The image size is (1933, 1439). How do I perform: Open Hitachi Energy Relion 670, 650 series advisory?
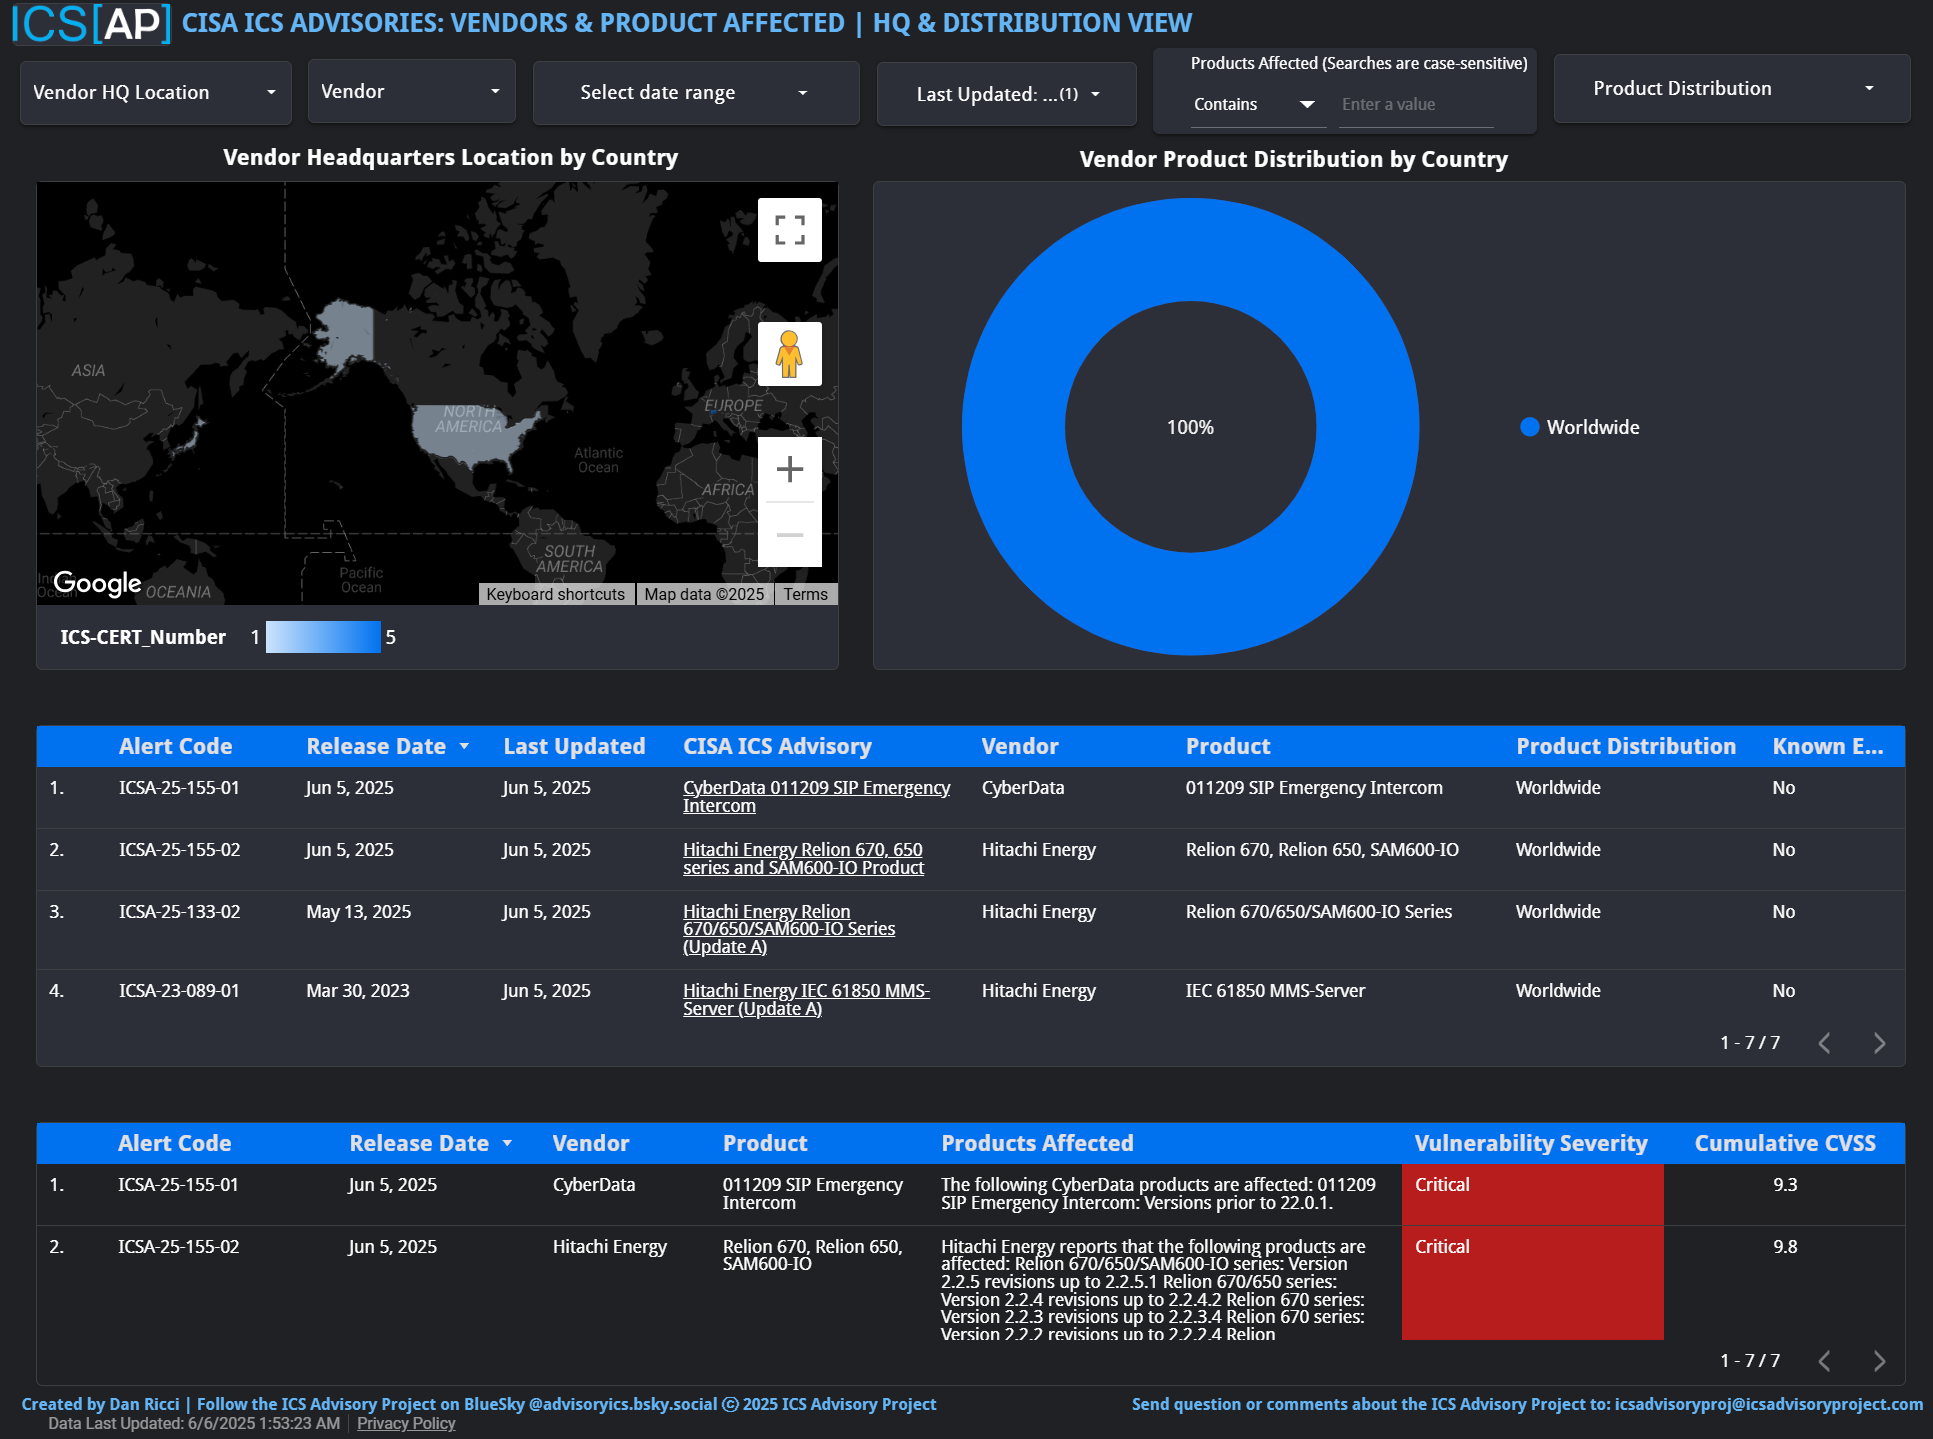[x=803, y=859]
